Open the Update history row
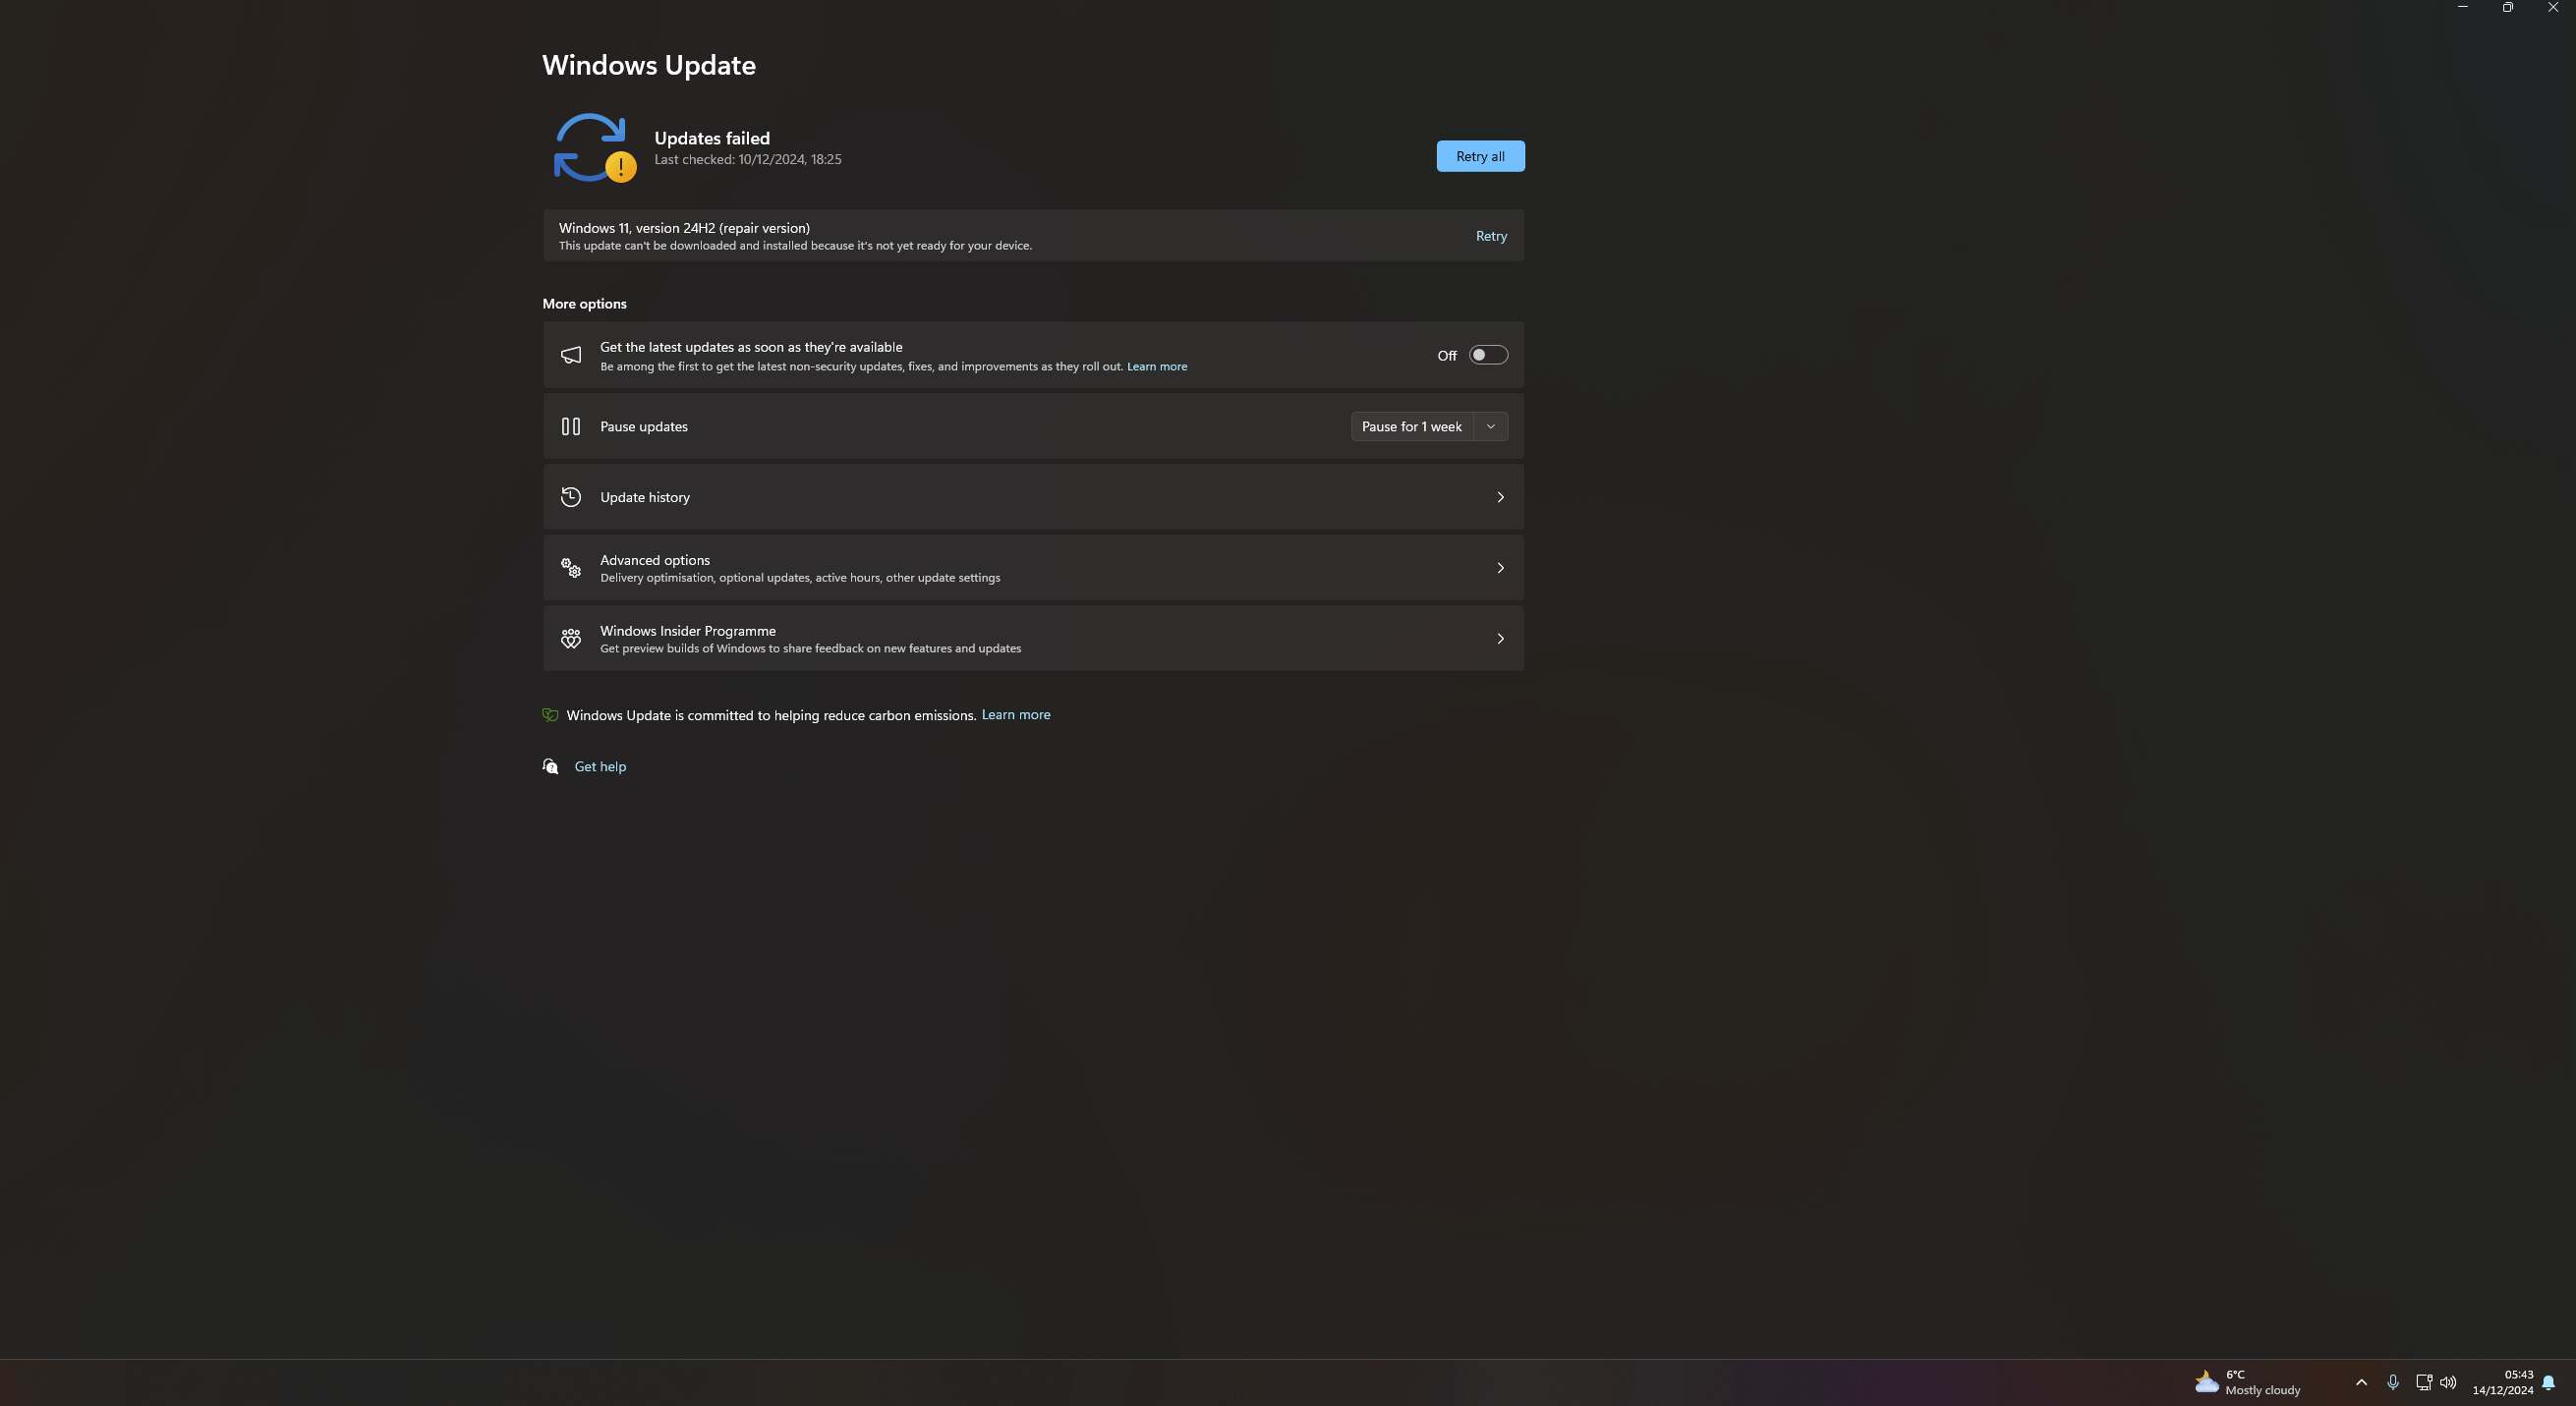The height and width of the screenshot is (1406, 2576). point(1033,497)
